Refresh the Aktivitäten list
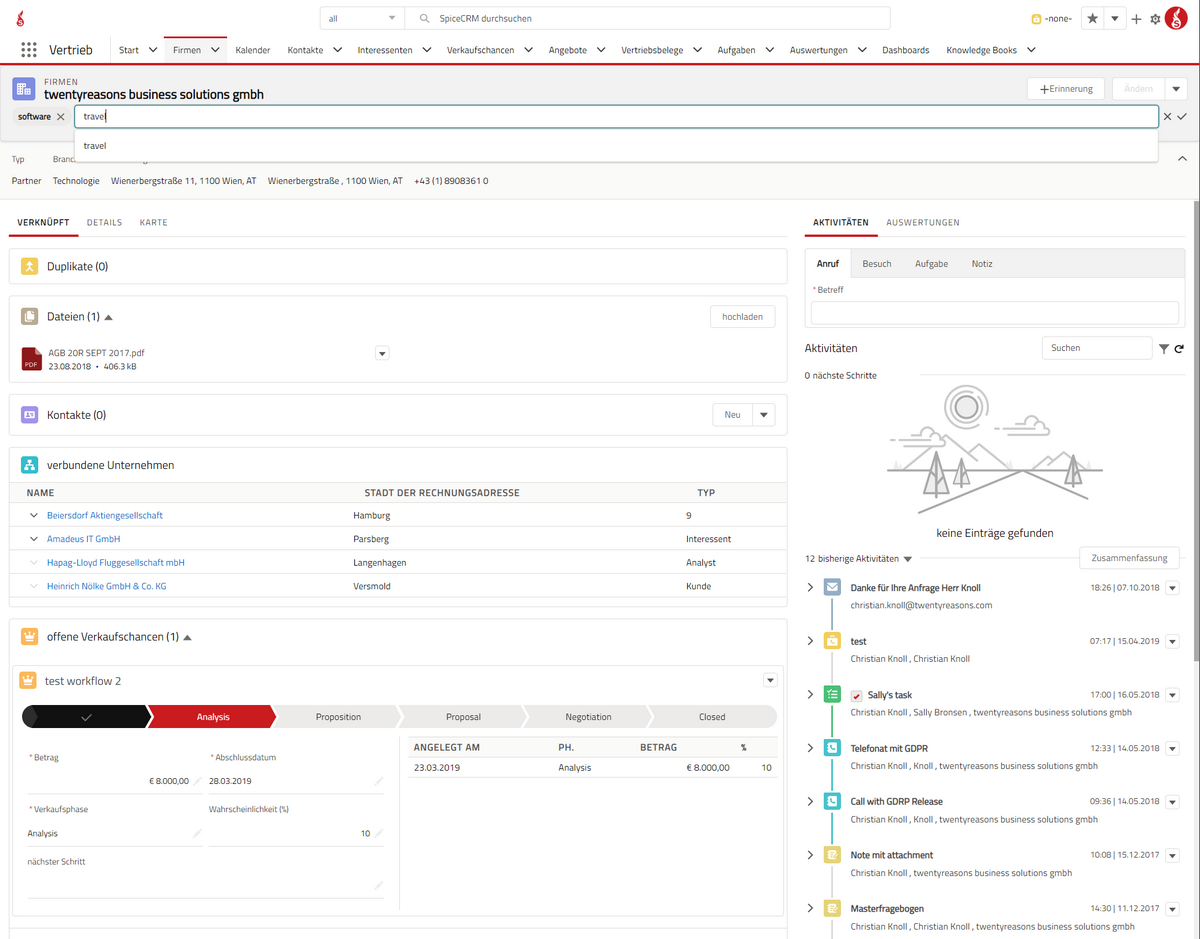The width and height of the screenshot is (1200, 939). 1180,349
